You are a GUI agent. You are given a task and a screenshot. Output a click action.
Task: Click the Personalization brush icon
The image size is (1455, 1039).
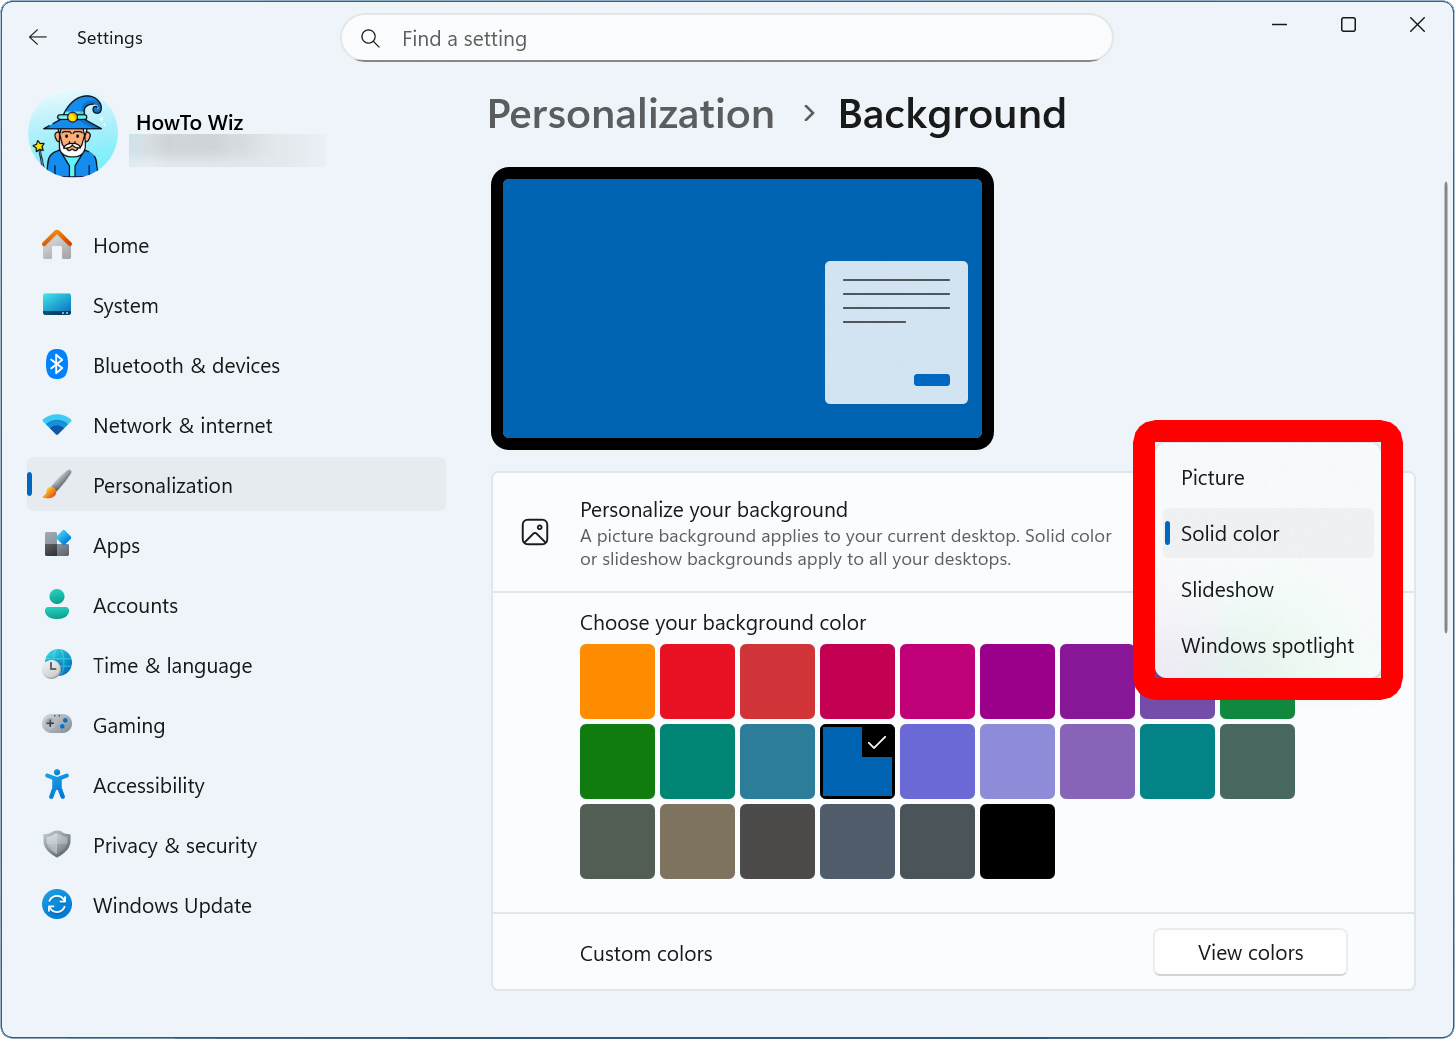coord(57,485)
